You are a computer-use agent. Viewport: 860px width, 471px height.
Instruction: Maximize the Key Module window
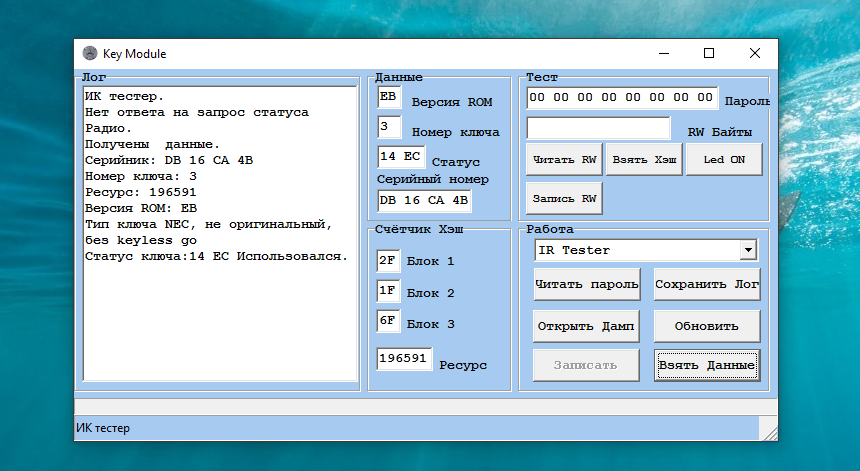[709, 54]
